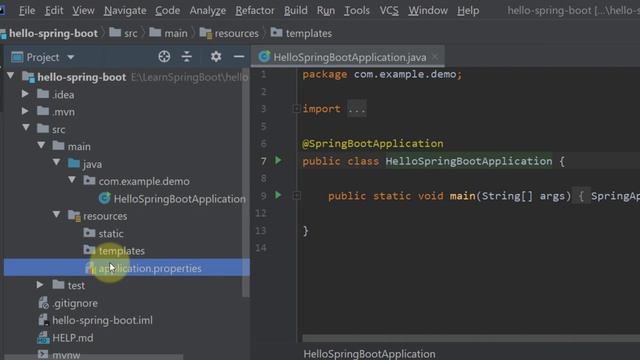Collapse the resources folder
The width and height of the screenshot is (640, 360).
pyautogui.click(x=57, y=215)
